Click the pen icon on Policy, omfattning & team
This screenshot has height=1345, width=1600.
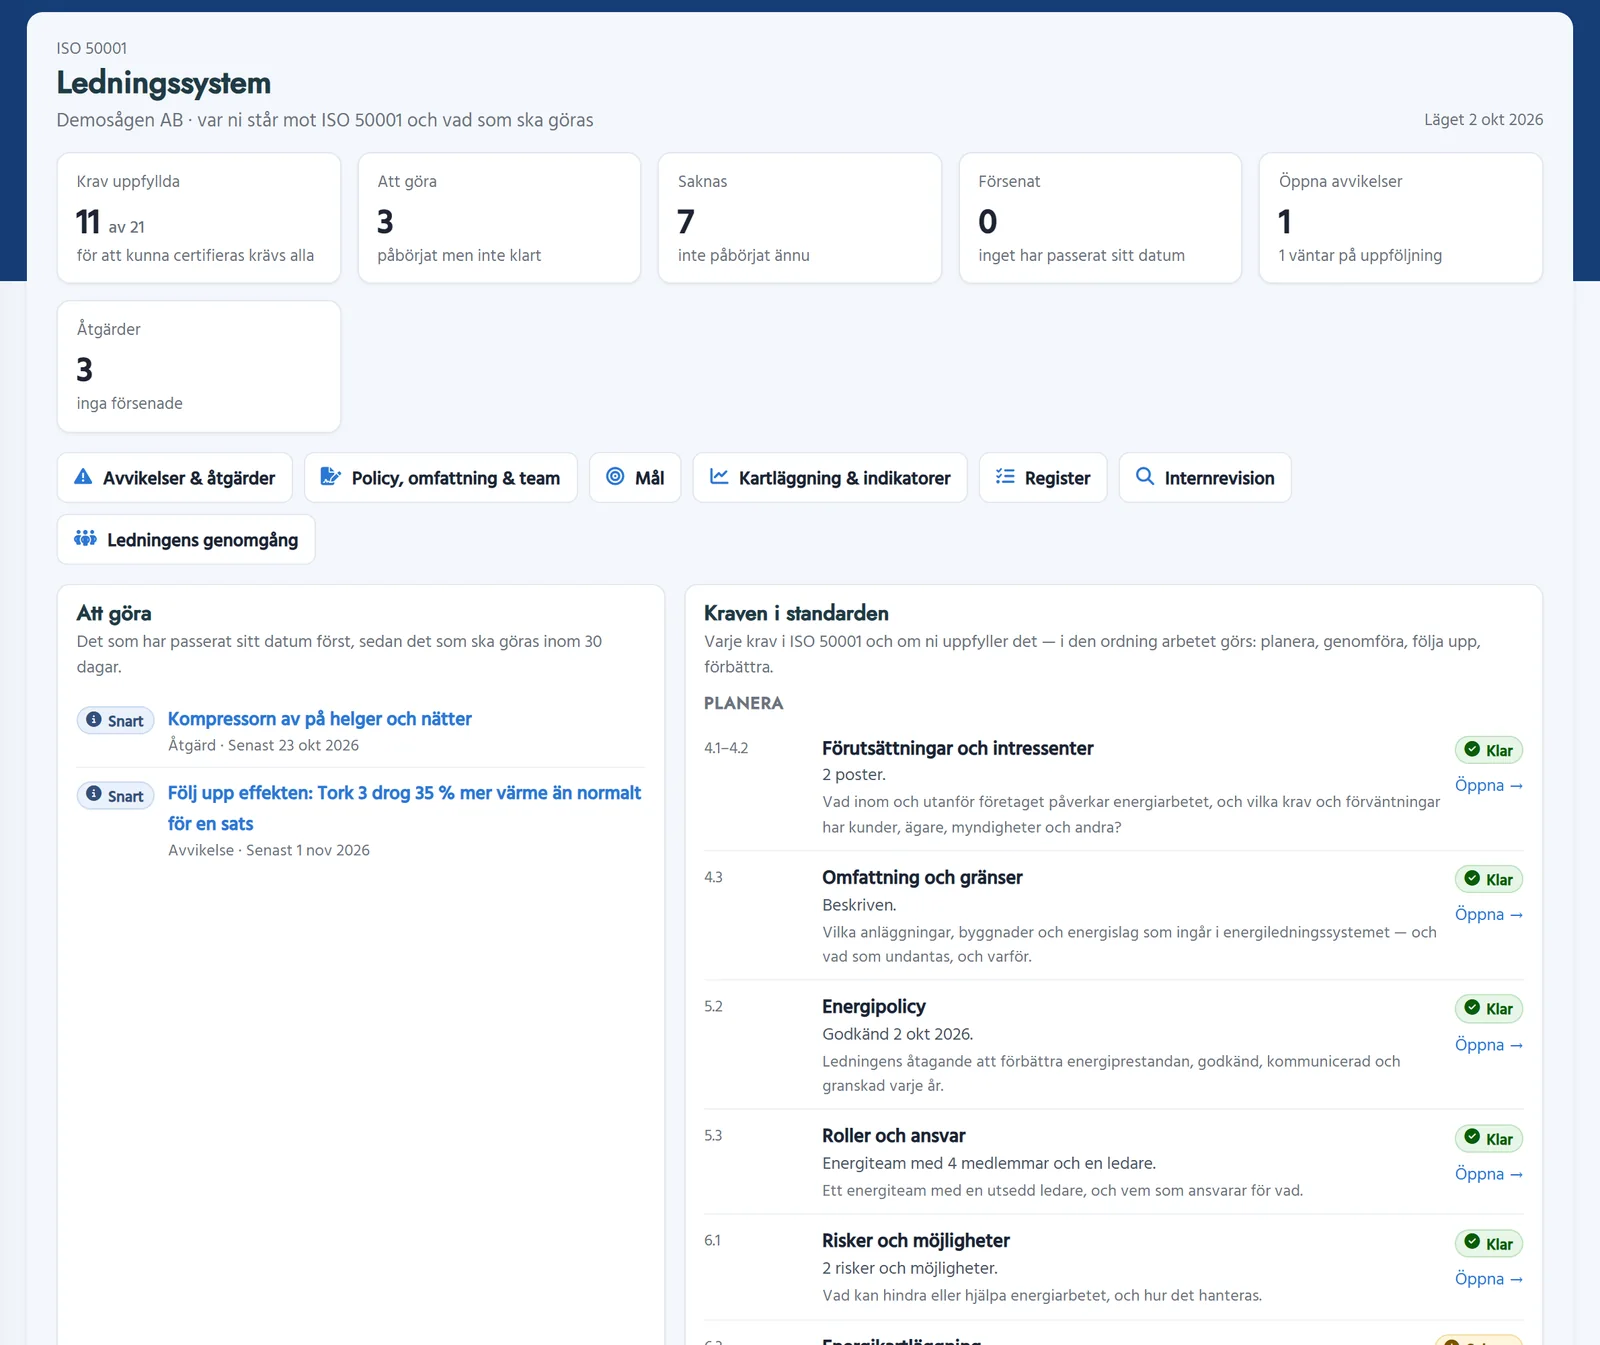click(x=331, y=477)
